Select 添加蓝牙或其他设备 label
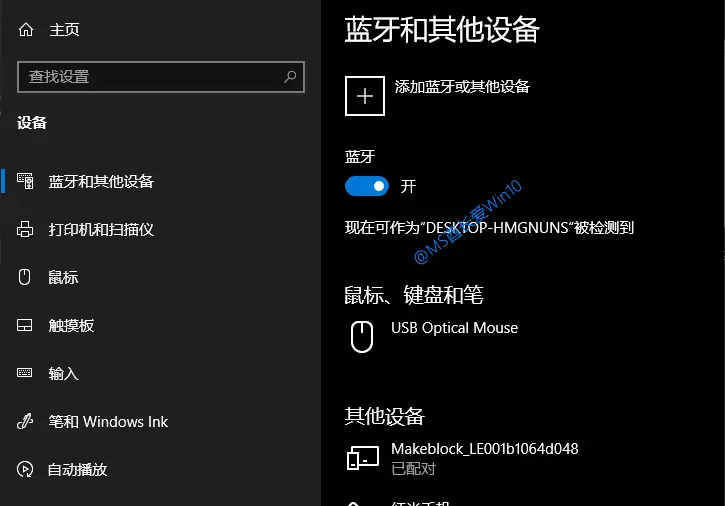Image resolution: width=725 pixels, height=506 pixels. coord(462,86)
